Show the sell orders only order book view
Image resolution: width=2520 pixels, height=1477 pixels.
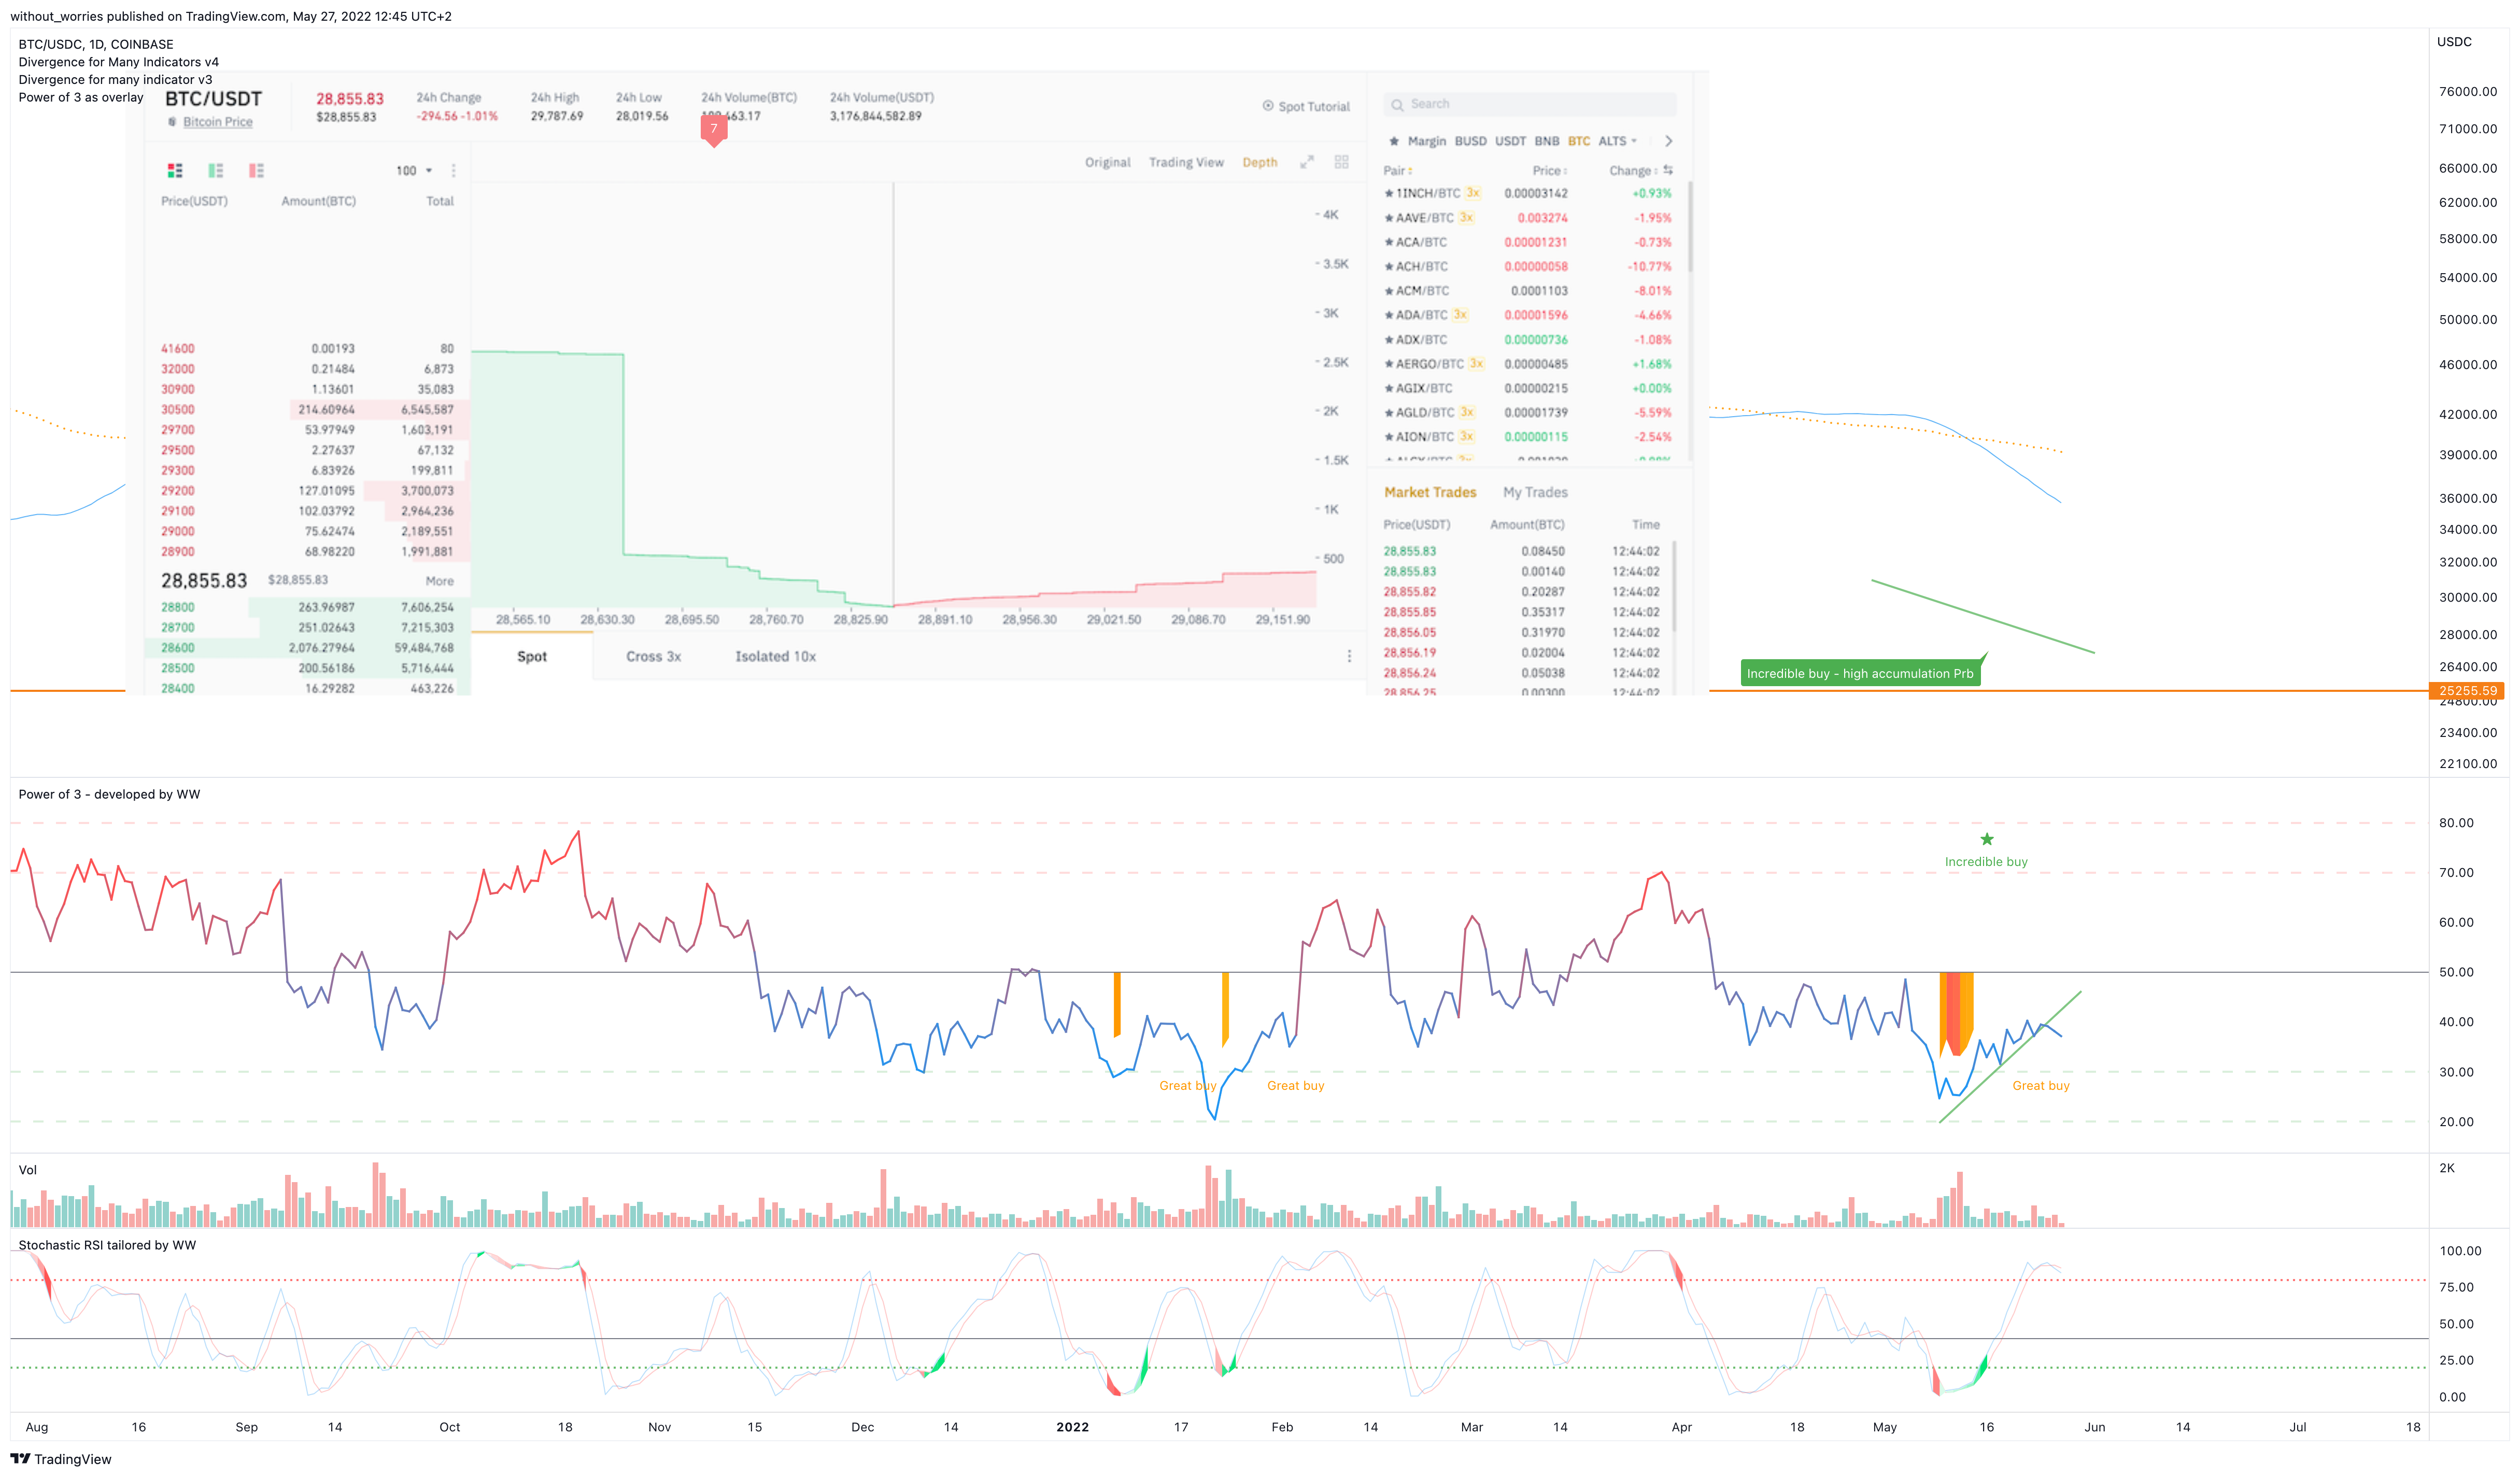click(256, 170)
